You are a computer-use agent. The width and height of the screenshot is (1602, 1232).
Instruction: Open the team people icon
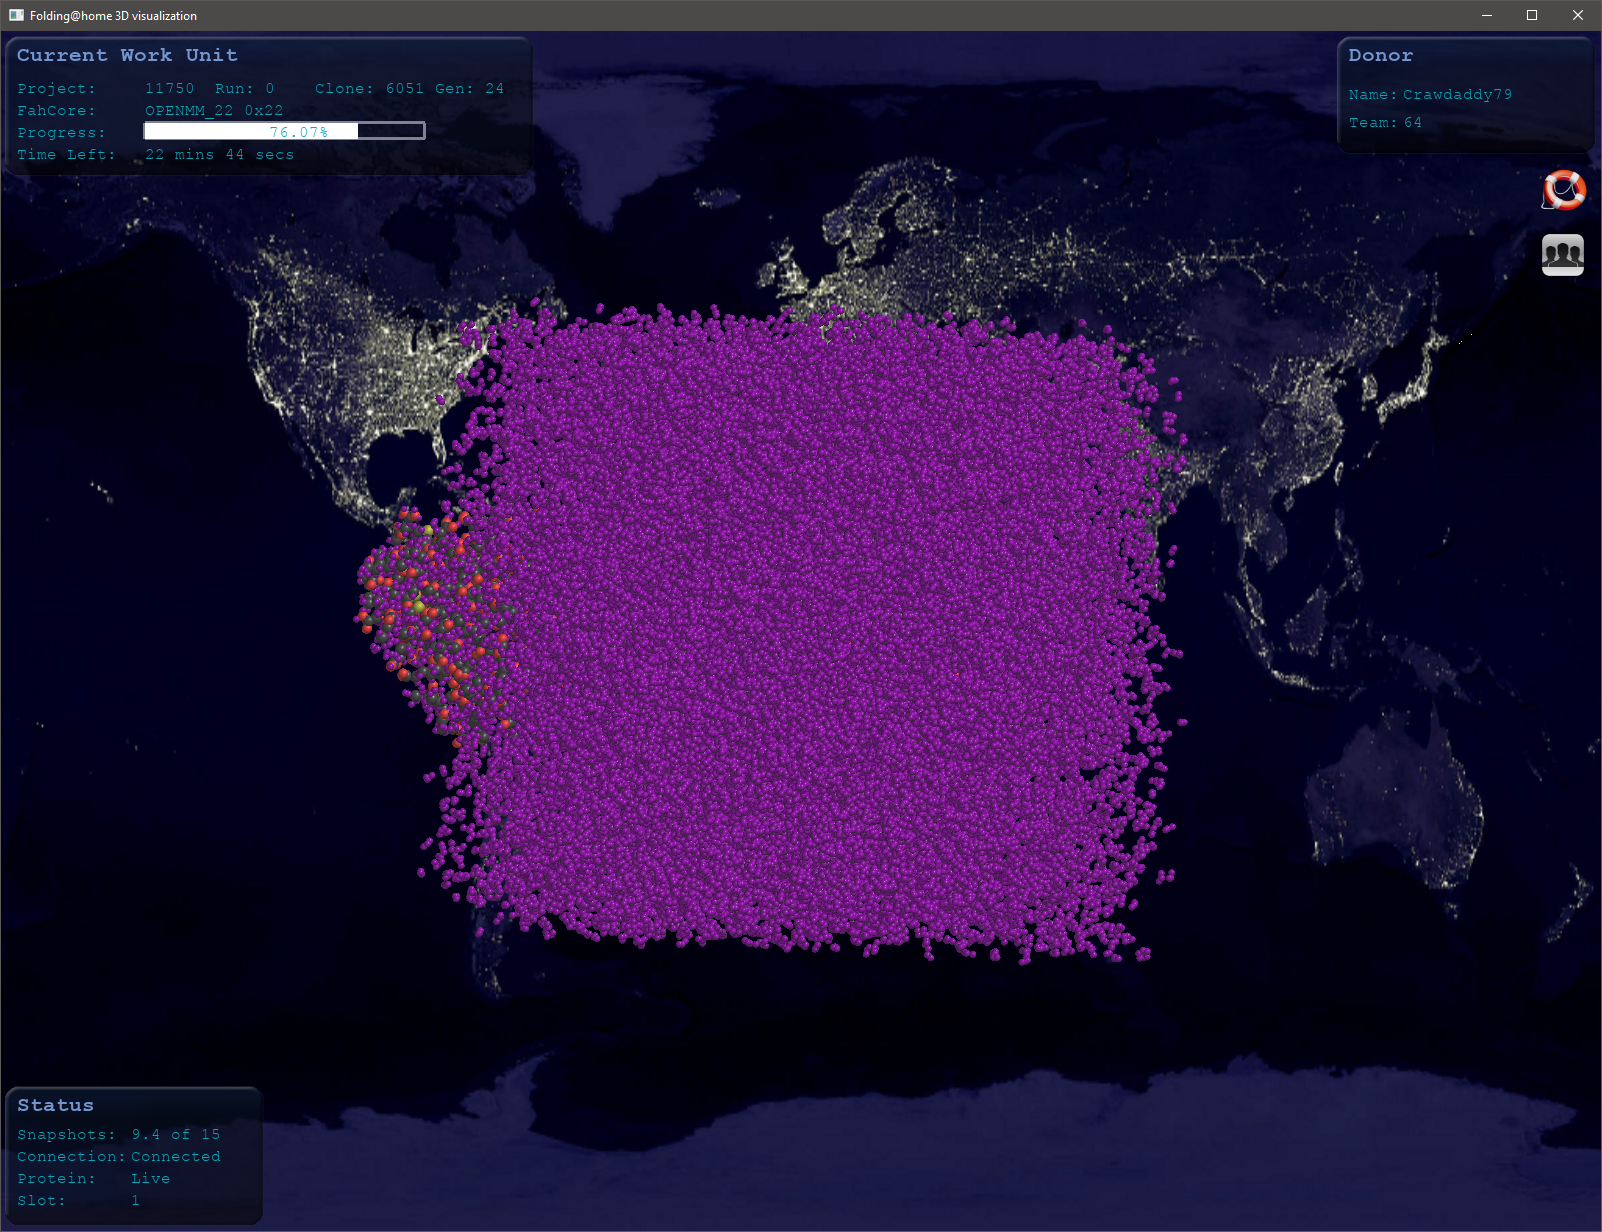coord(1563,255)
